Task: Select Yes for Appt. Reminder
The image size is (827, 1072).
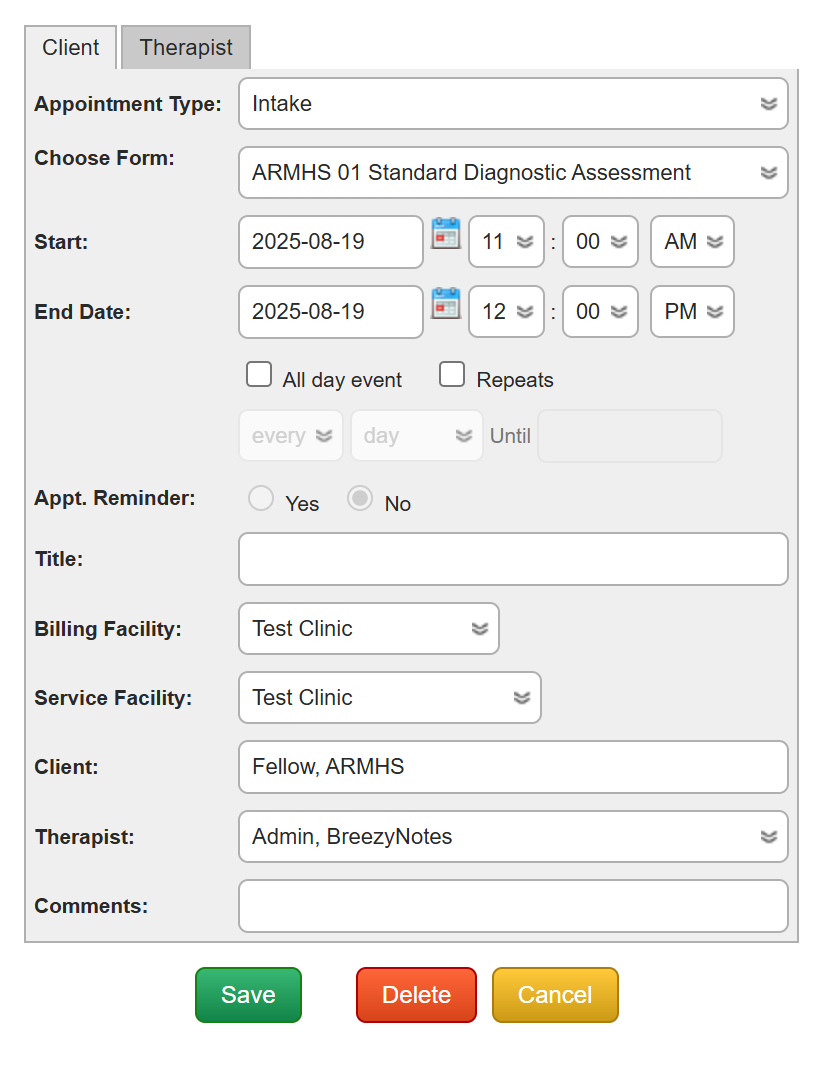Action: pos(261,498)
